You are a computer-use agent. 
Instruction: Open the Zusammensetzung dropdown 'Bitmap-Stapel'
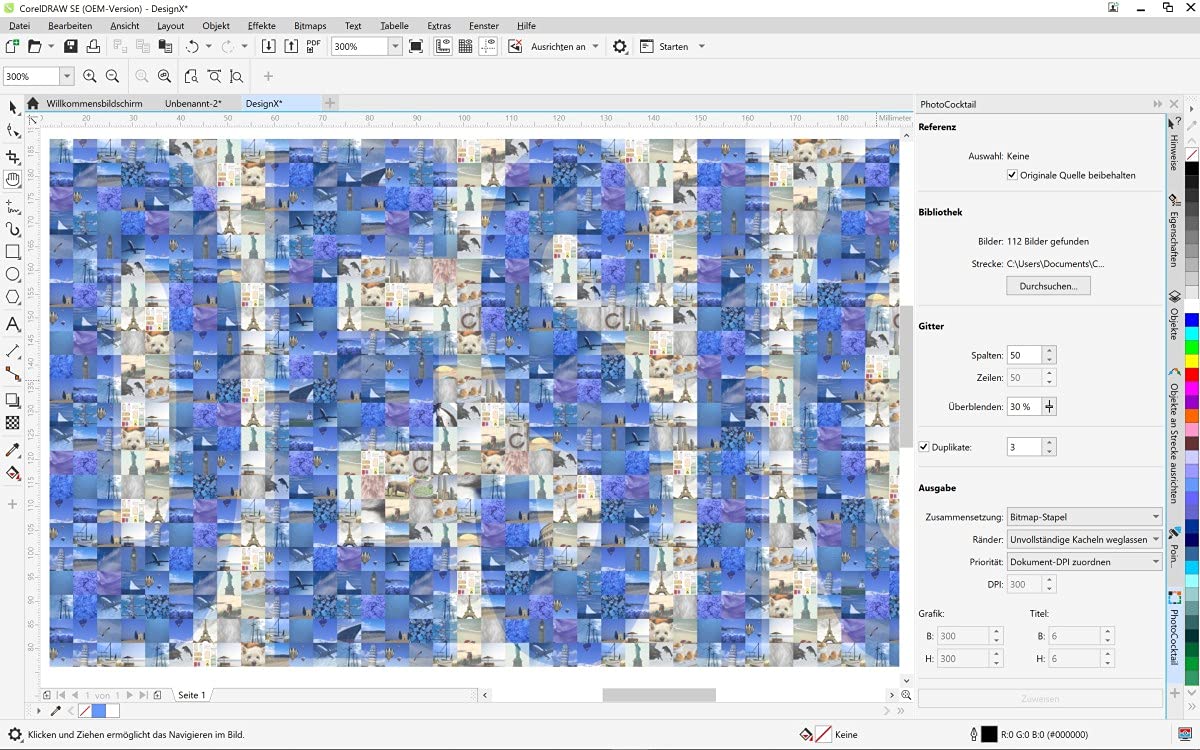1084,517
